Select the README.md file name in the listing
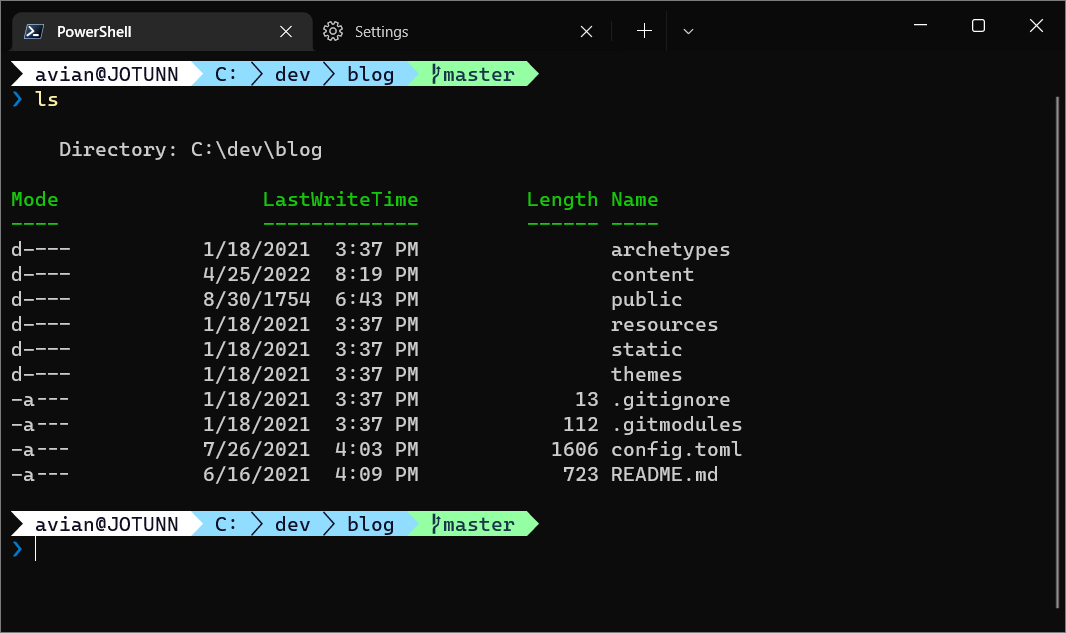The height and width of the screenshot is (633, 1066). coord(664,474)
